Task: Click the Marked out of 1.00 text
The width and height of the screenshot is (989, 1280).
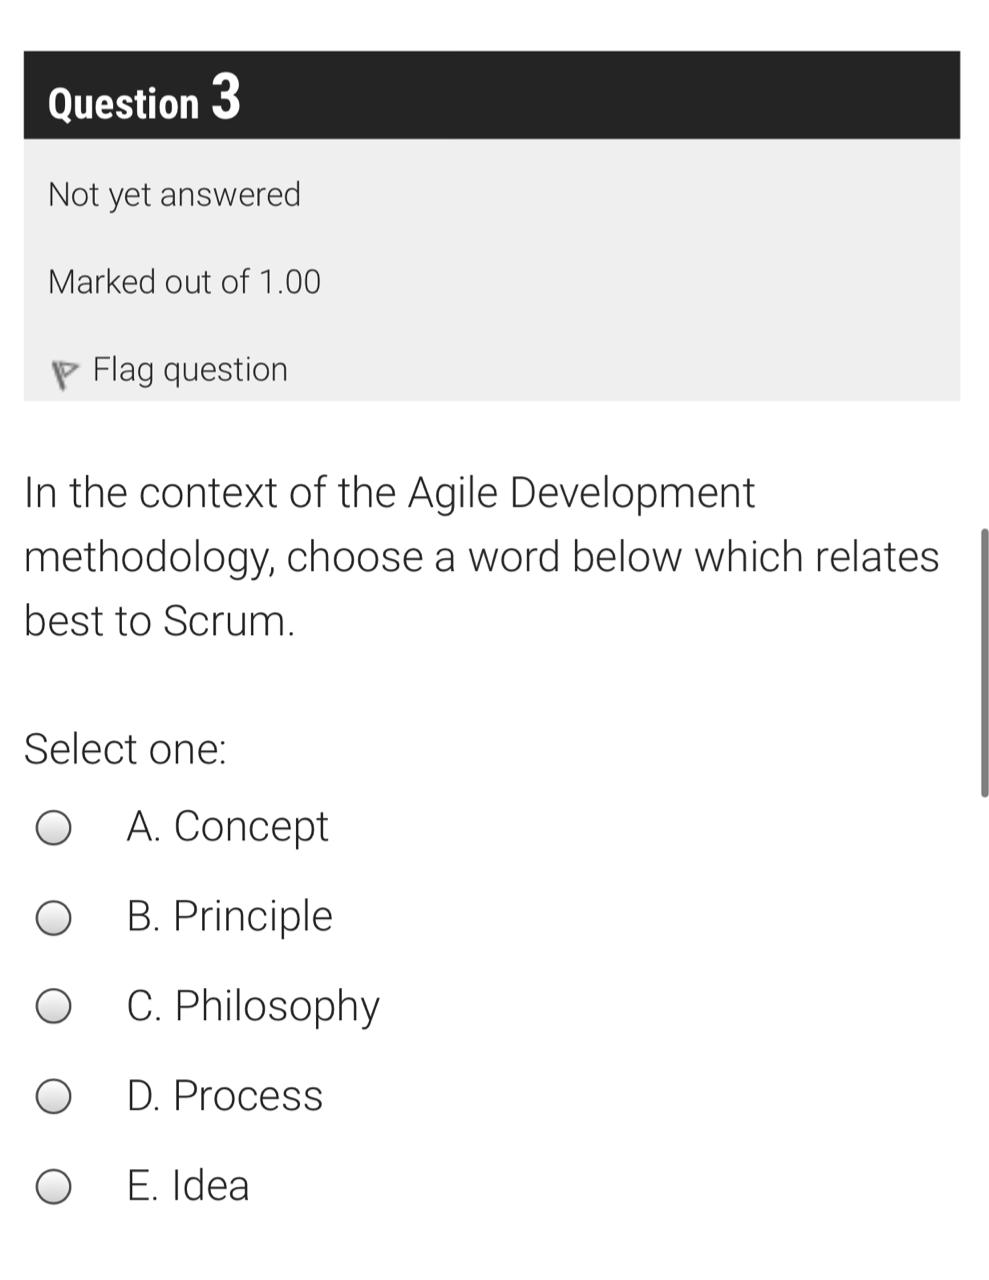Action: (x=184, y=281)
